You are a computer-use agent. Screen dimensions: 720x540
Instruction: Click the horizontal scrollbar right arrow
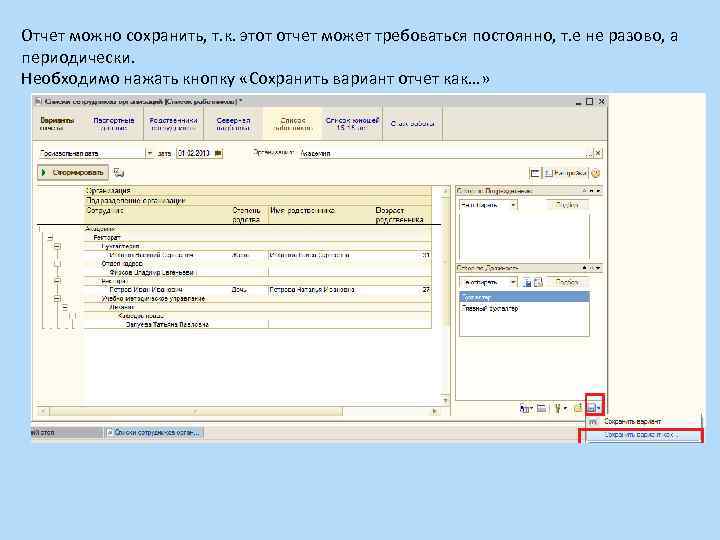(x=434, y=411)
